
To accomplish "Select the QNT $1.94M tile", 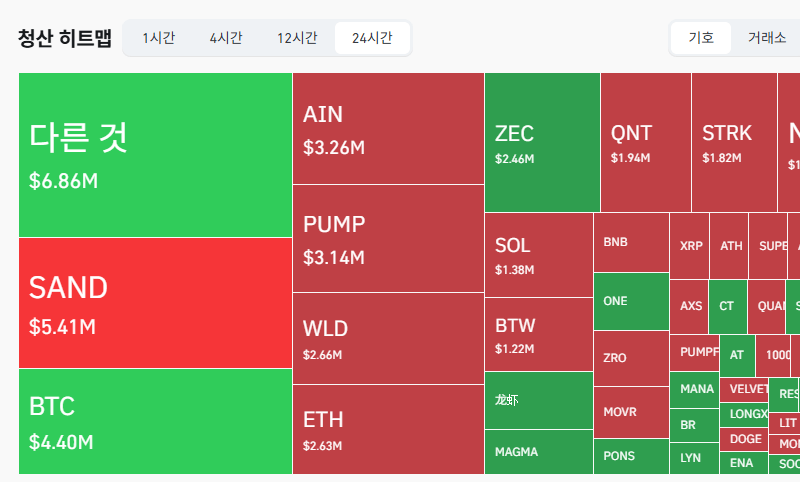I will [646, 142].
